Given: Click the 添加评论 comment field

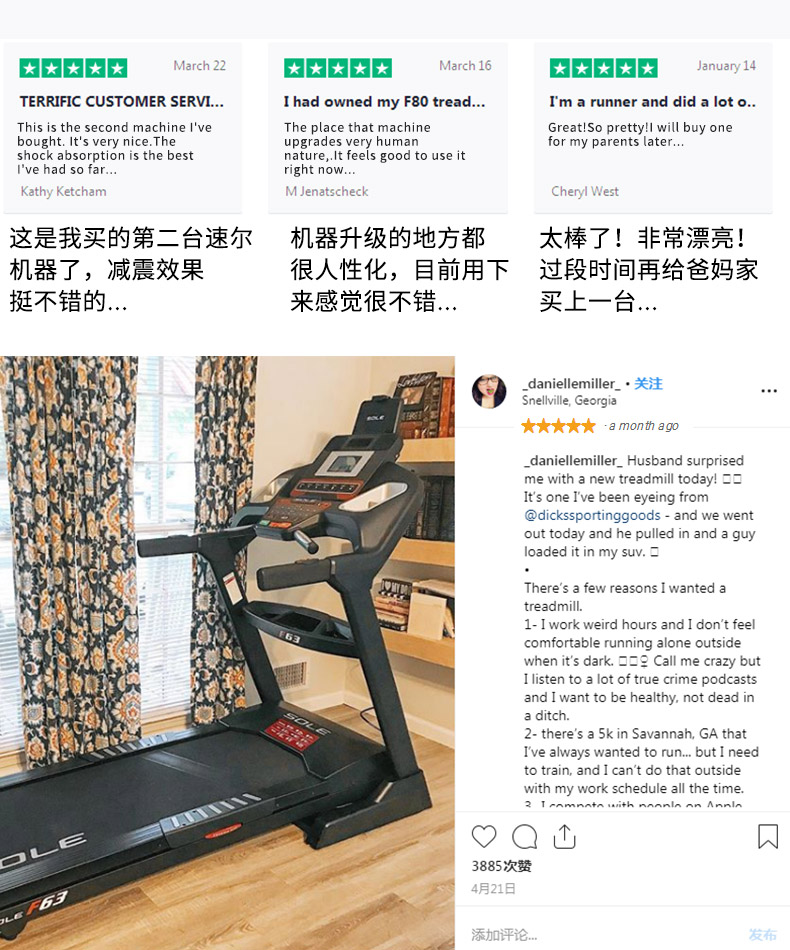Looking at the screenshot, I should pyautogui.click(x=600, y=934).
